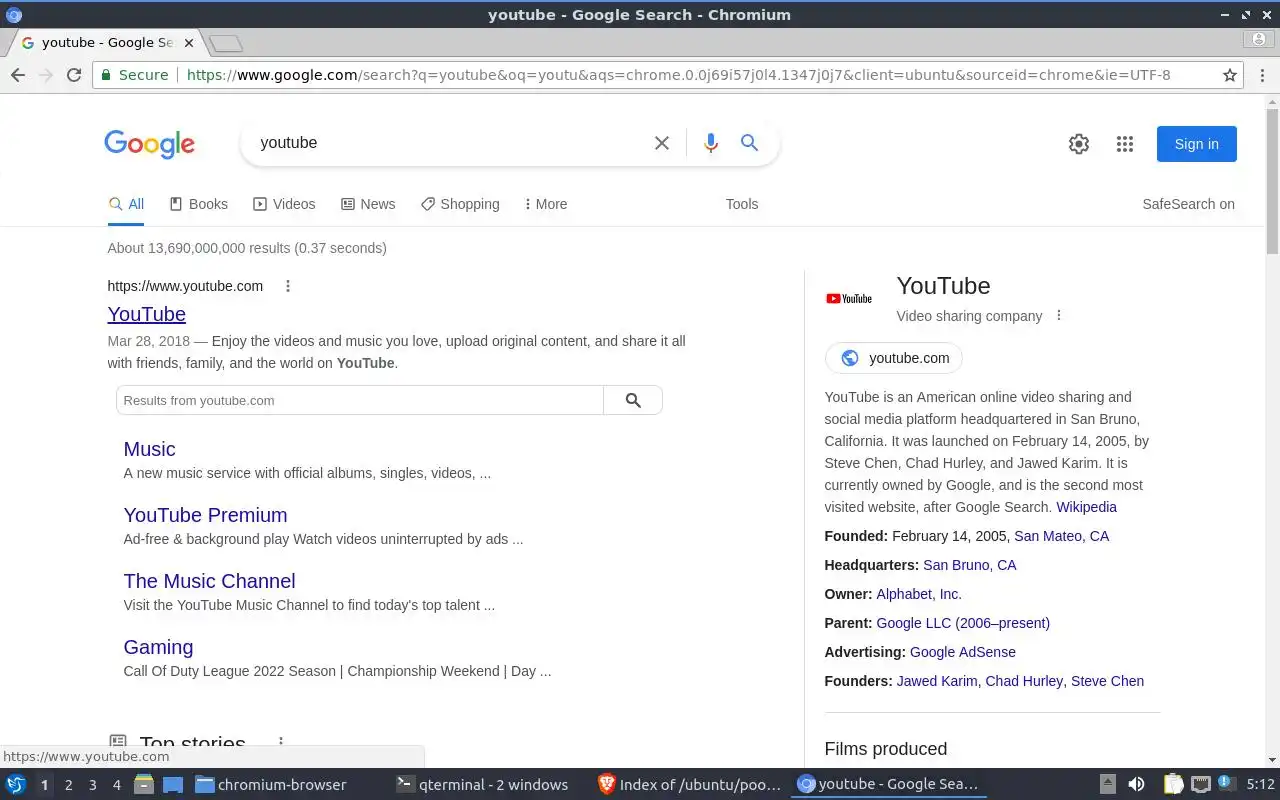This screenshot has width=1280, height=800.
Task: Click the https://www.youtube.com result URL text
Action: pos(185,286)
